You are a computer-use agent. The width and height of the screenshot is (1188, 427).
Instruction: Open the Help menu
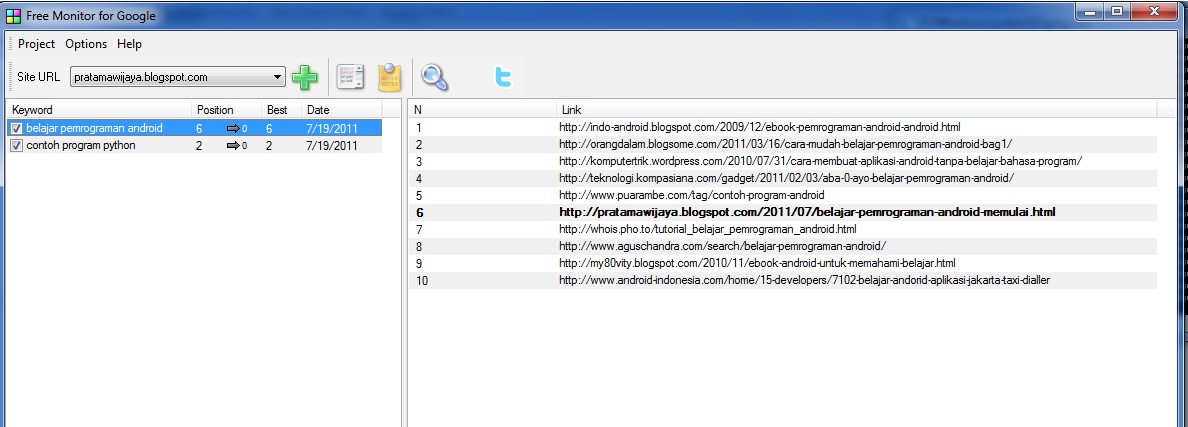point(130,44)
